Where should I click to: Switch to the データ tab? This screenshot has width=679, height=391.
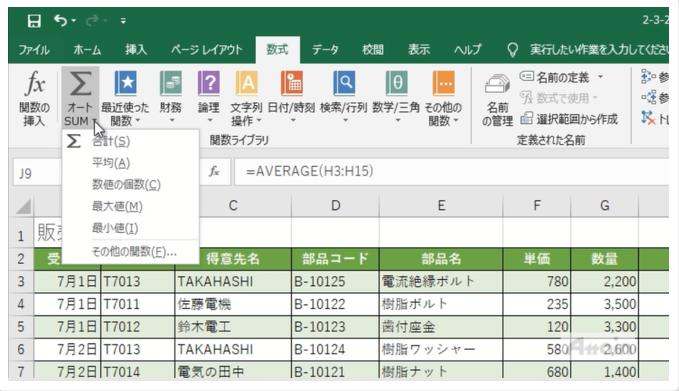(325, 50)
